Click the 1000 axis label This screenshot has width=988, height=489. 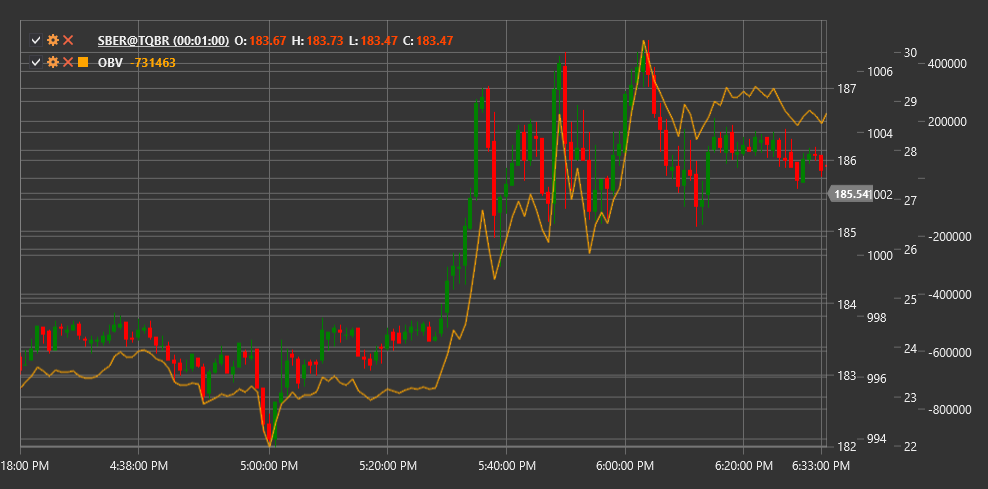880,256
